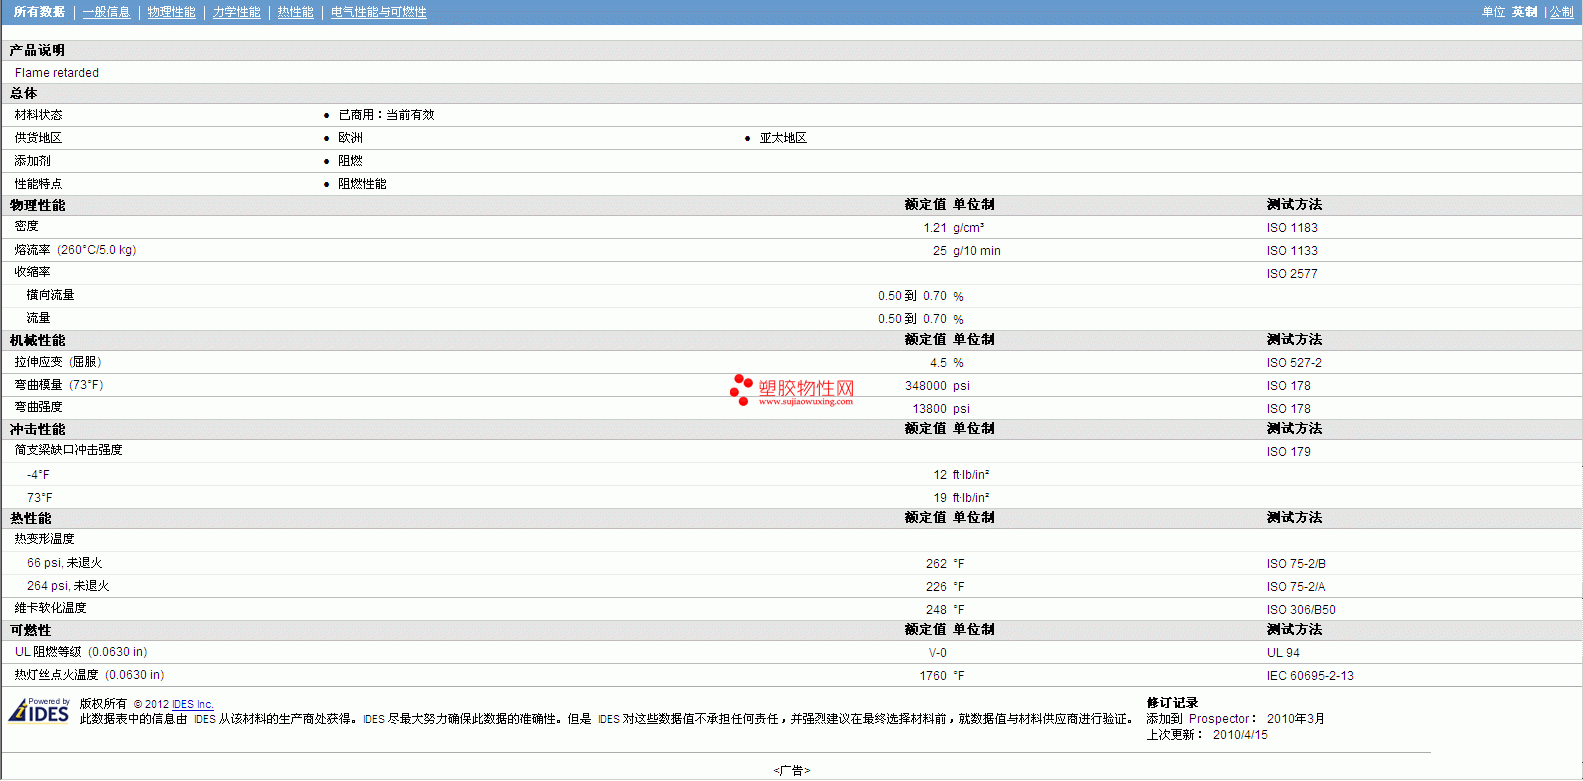Go to 热性能 section link
Viewport: 1583px width, 781px height.
pyautogui.click(x=295, y=12)
